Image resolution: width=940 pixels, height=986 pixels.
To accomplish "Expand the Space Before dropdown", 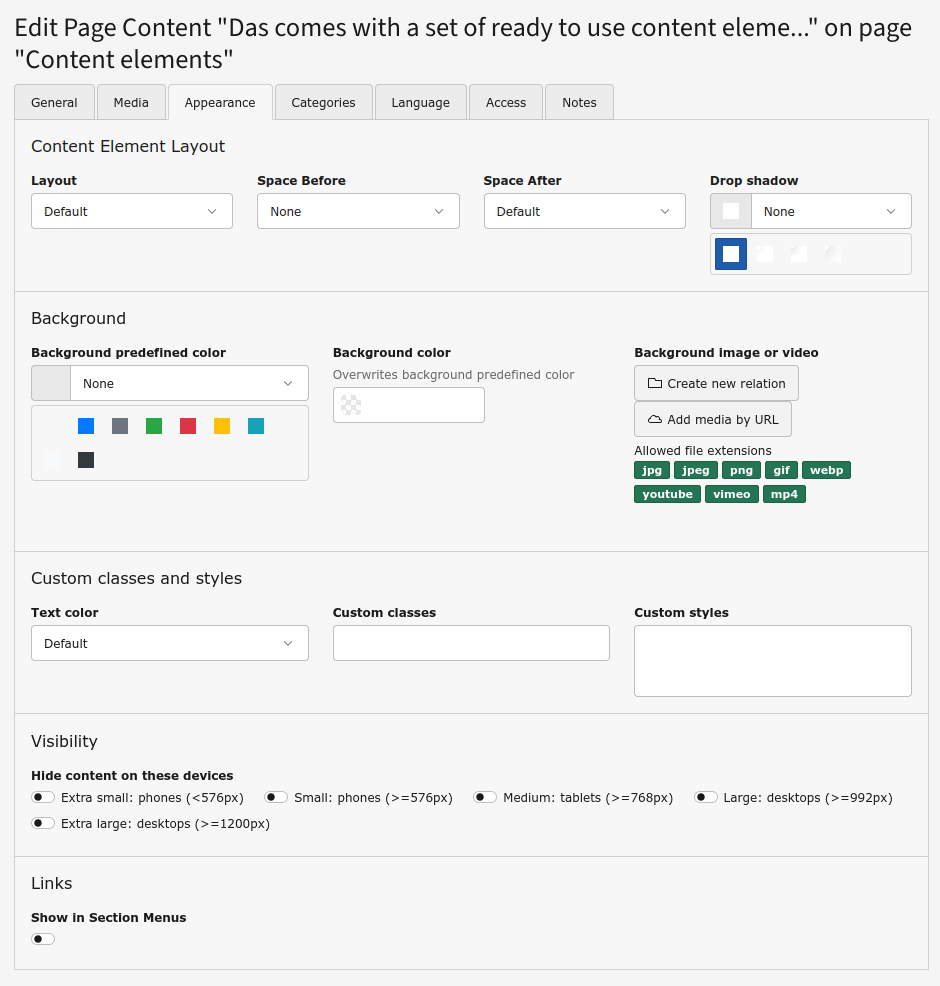I will point(358,211).
